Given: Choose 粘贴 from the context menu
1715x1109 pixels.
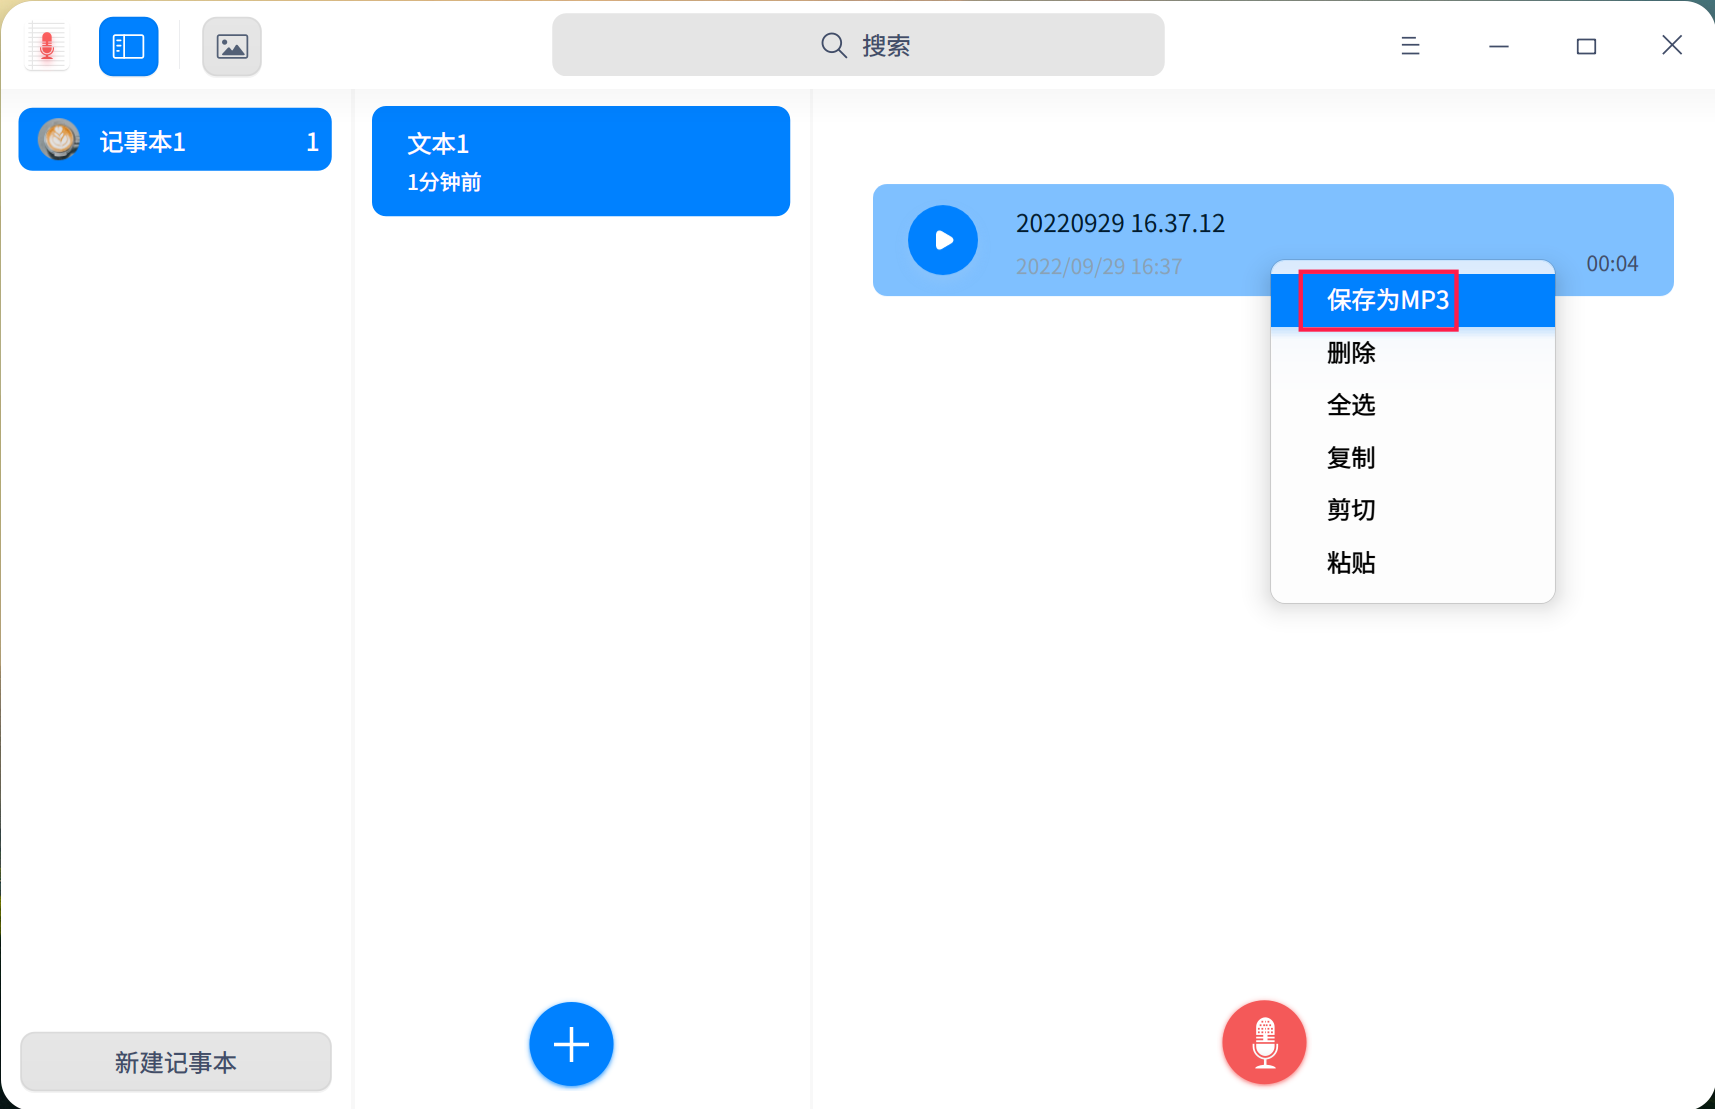Looking at the screenshot, I should coord(1351,562).
